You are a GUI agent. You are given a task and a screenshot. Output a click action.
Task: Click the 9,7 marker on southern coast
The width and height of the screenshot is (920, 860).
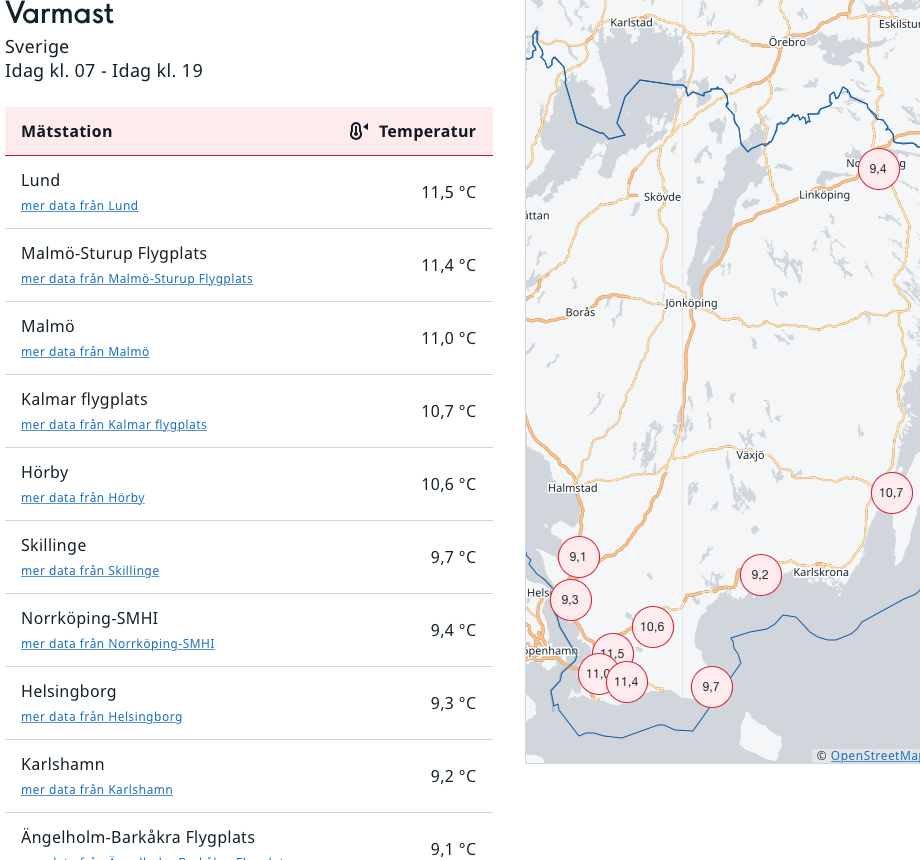click(x=711, y=686)
